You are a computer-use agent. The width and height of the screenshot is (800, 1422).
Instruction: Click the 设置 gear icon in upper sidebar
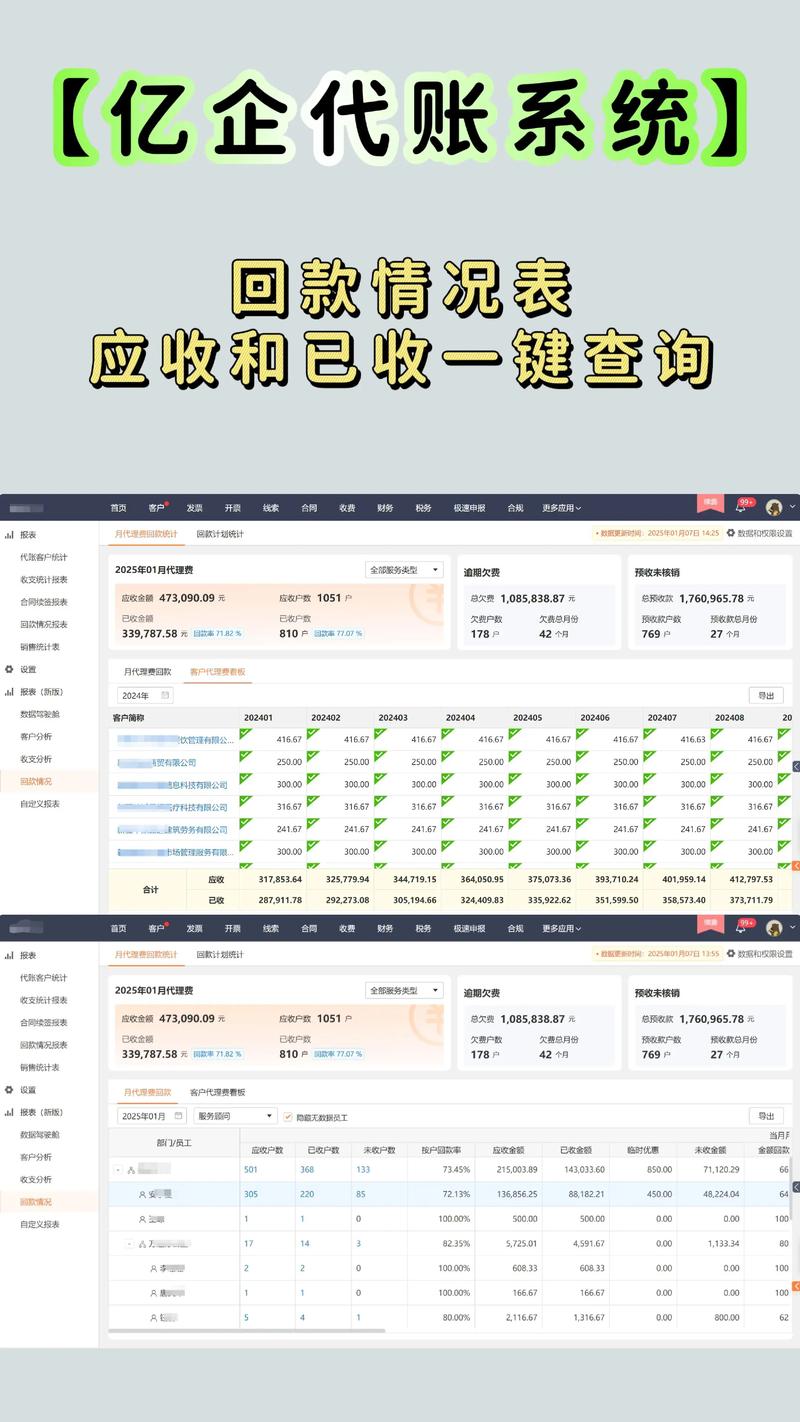(x=9, y=669)
